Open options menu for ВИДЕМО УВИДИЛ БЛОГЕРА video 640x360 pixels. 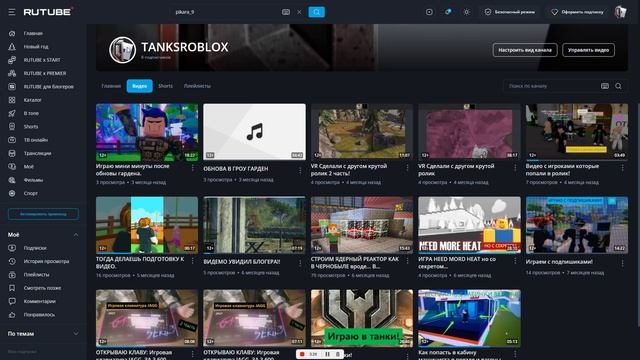click(x=300, y=263)
